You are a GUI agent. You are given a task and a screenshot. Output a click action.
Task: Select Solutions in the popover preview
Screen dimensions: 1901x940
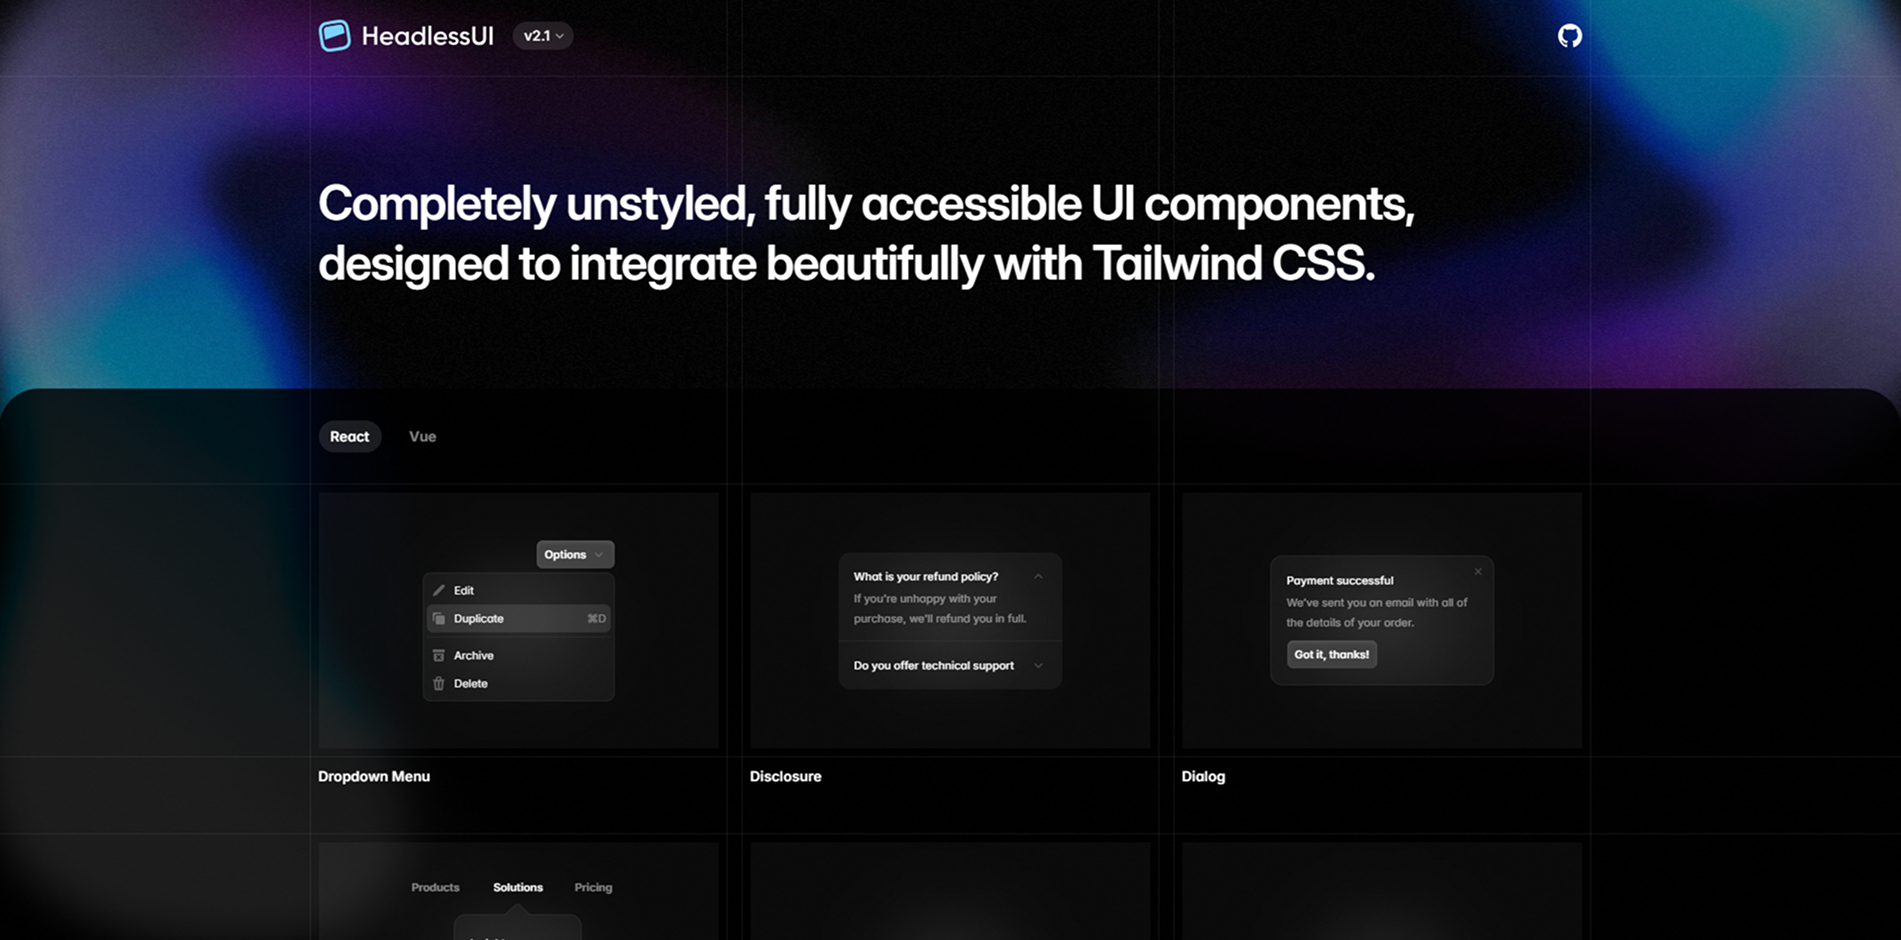click(518, 887)
